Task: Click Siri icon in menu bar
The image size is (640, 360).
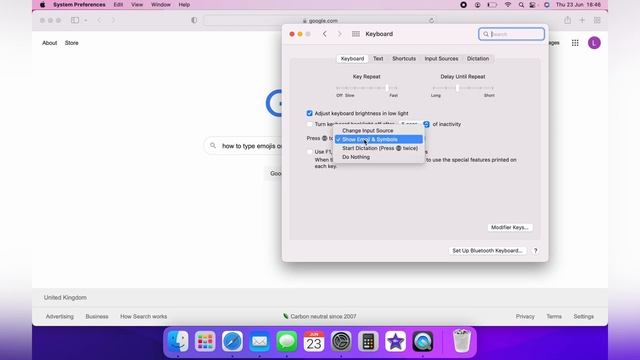Action: [547, 5]
